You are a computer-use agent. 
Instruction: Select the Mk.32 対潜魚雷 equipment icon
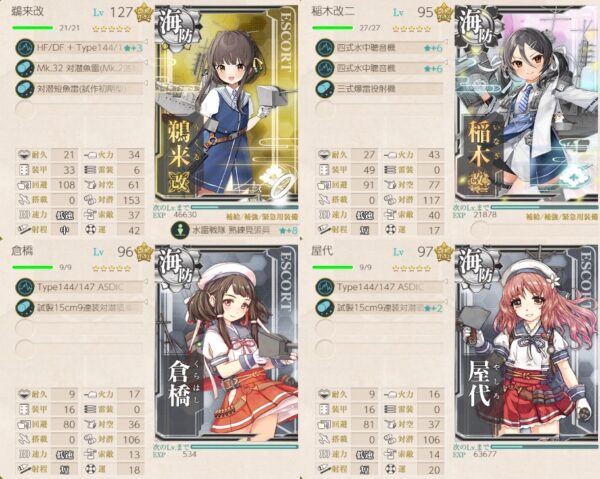[25, 68]
